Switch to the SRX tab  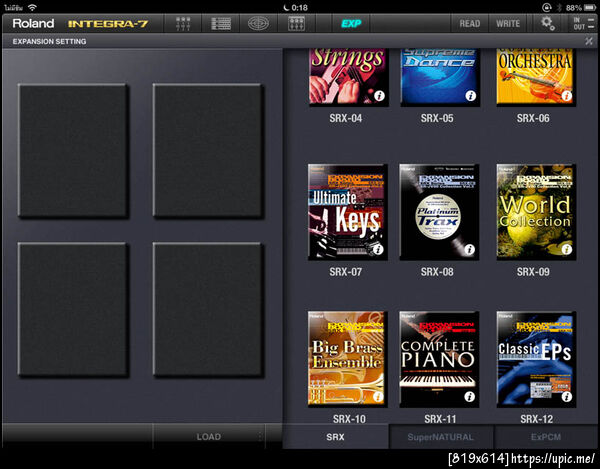pos(336,437)
